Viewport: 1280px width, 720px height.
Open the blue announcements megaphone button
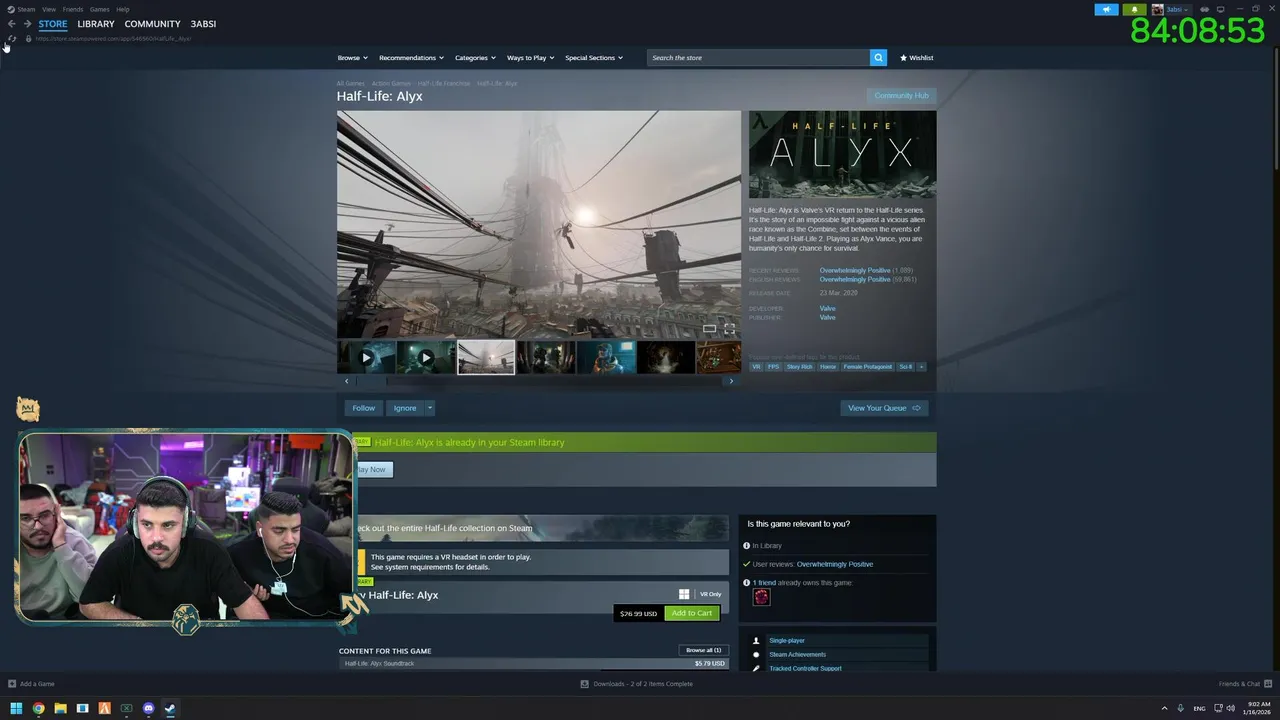point(1106,9)
